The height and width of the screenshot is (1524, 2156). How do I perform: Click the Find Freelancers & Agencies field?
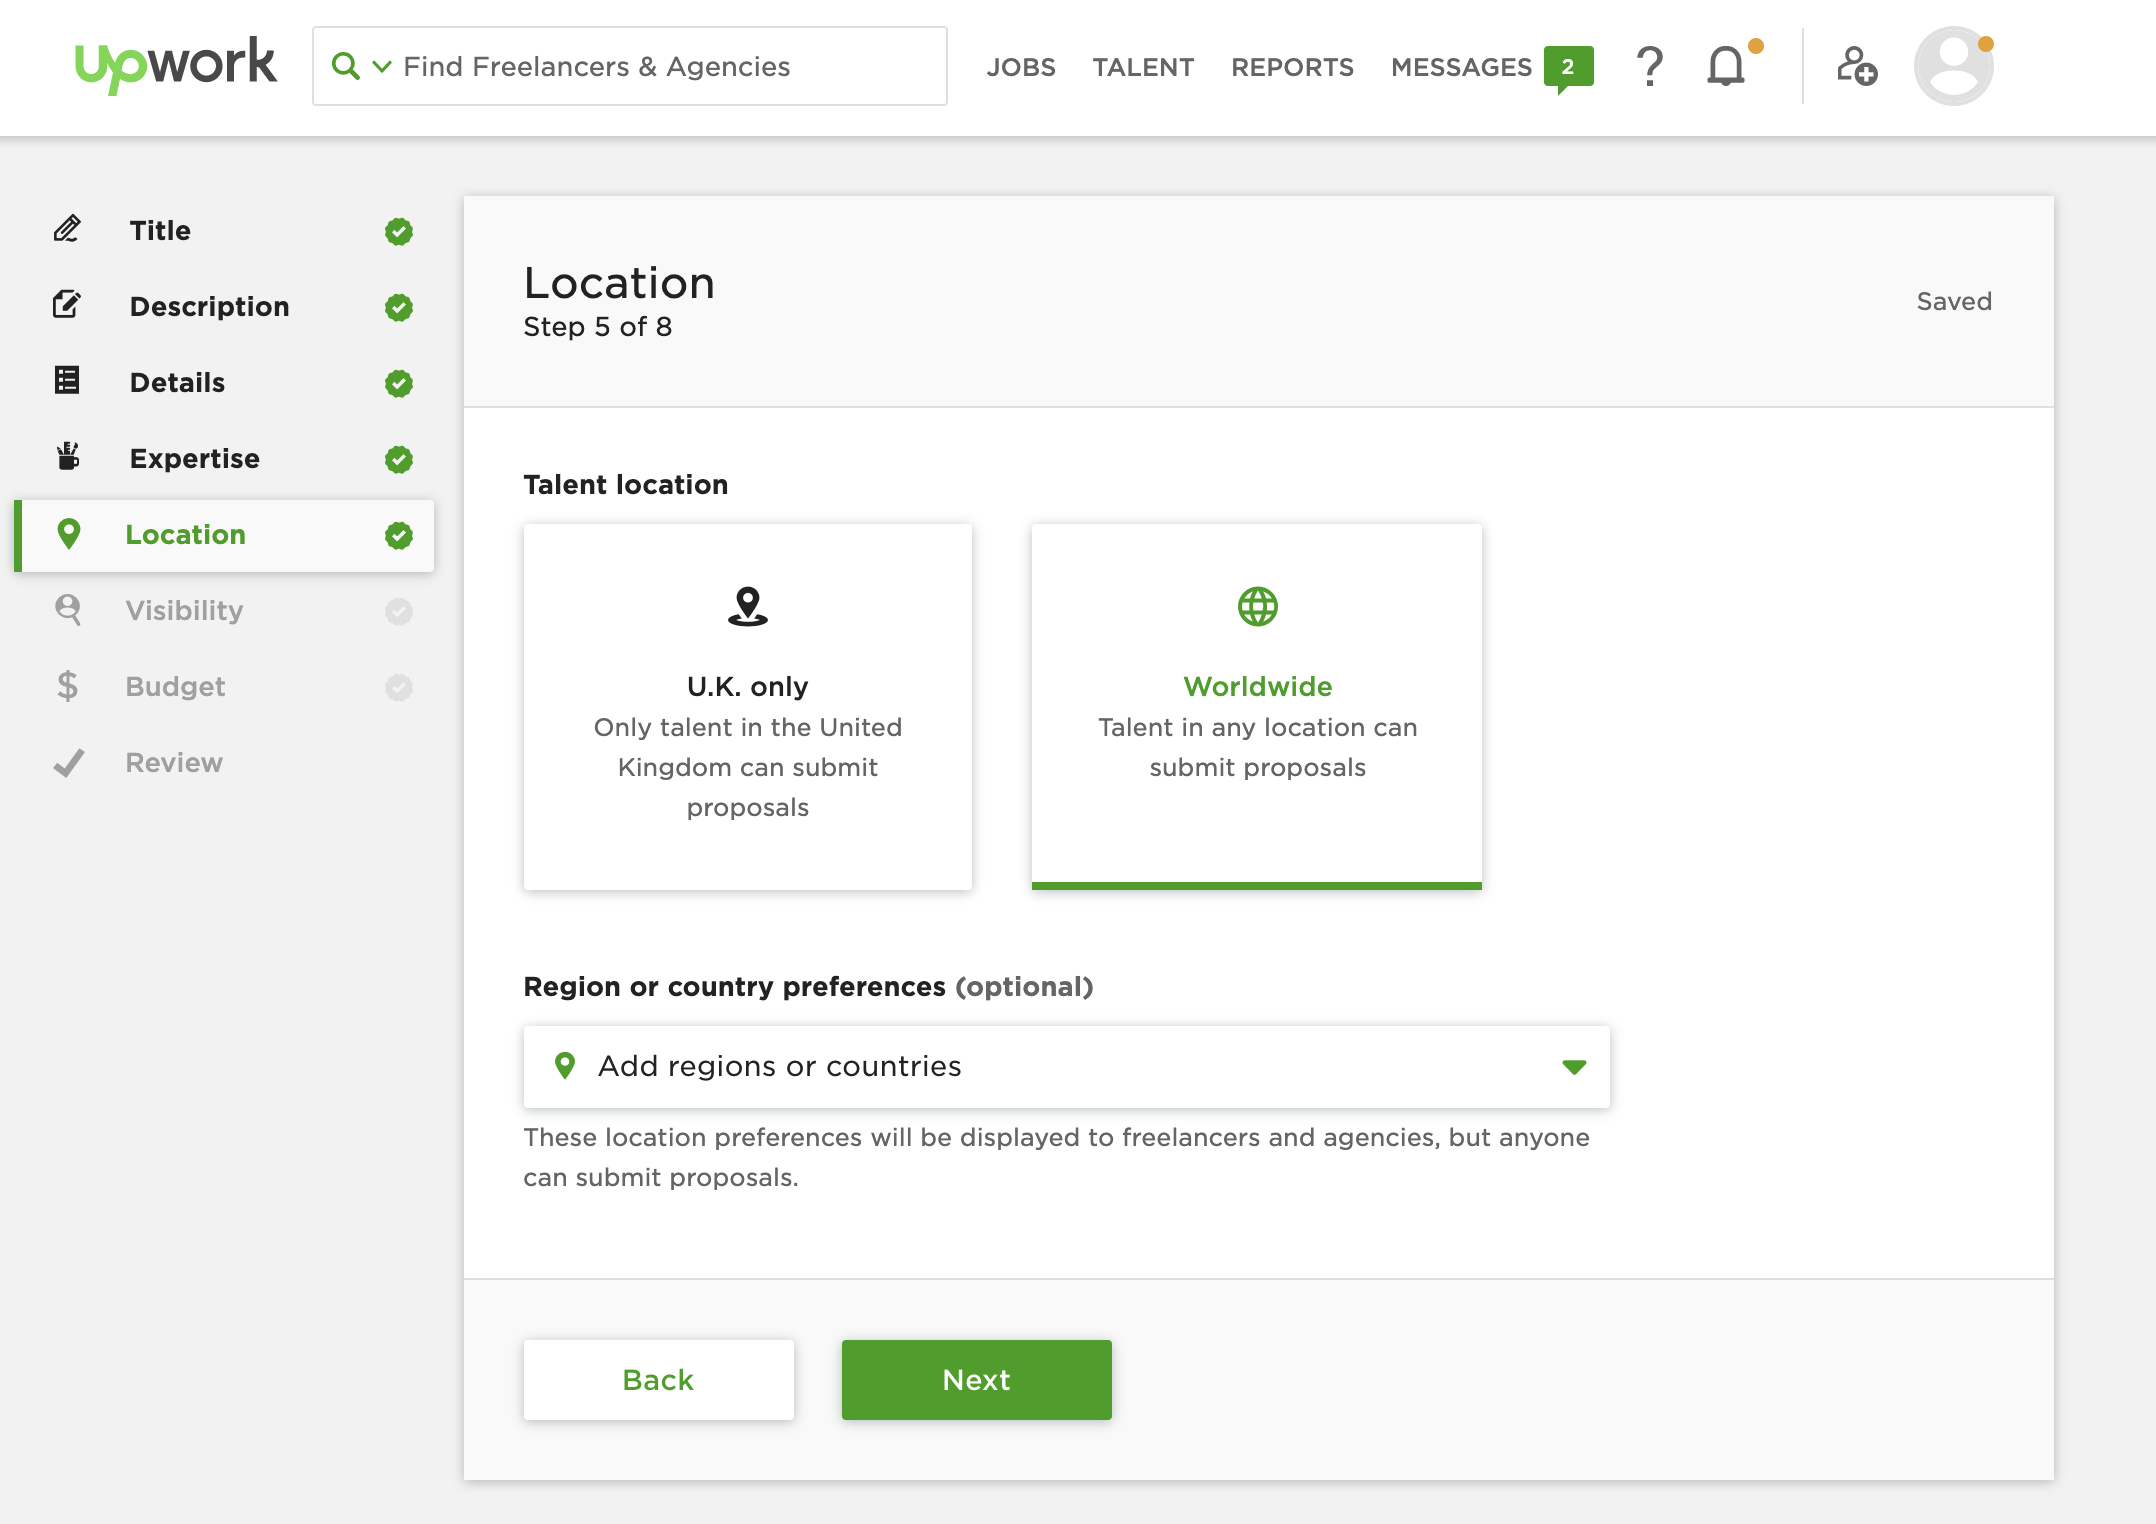coord(660,67)
